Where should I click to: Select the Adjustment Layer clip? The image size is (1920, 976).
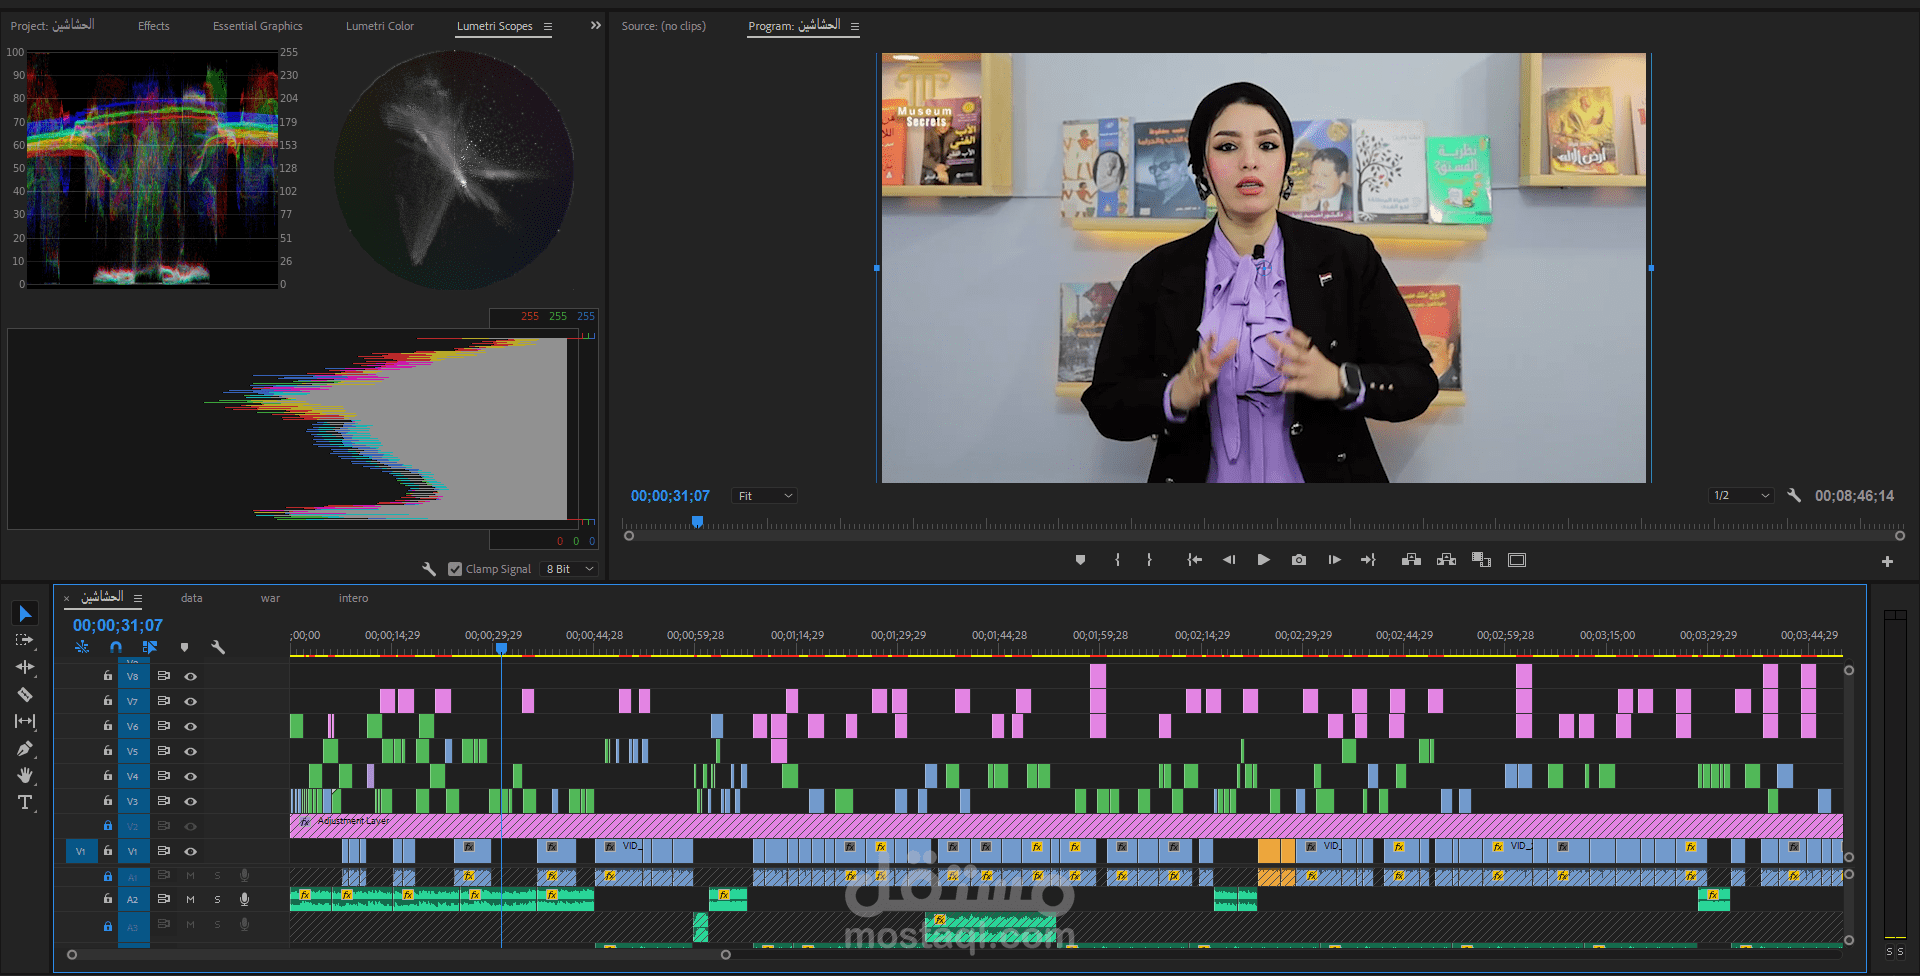[x=1066, y=825]
